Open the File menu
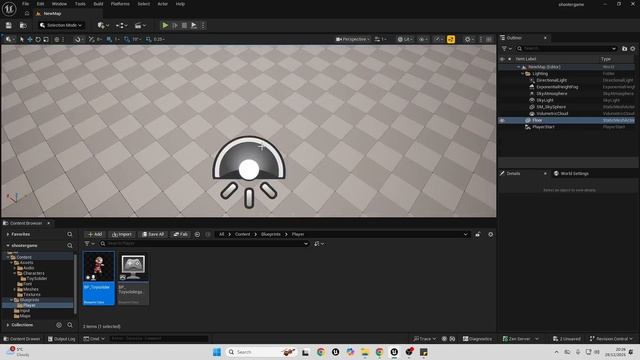This screenshot has width=640, height=360. [x=25, y=4]
